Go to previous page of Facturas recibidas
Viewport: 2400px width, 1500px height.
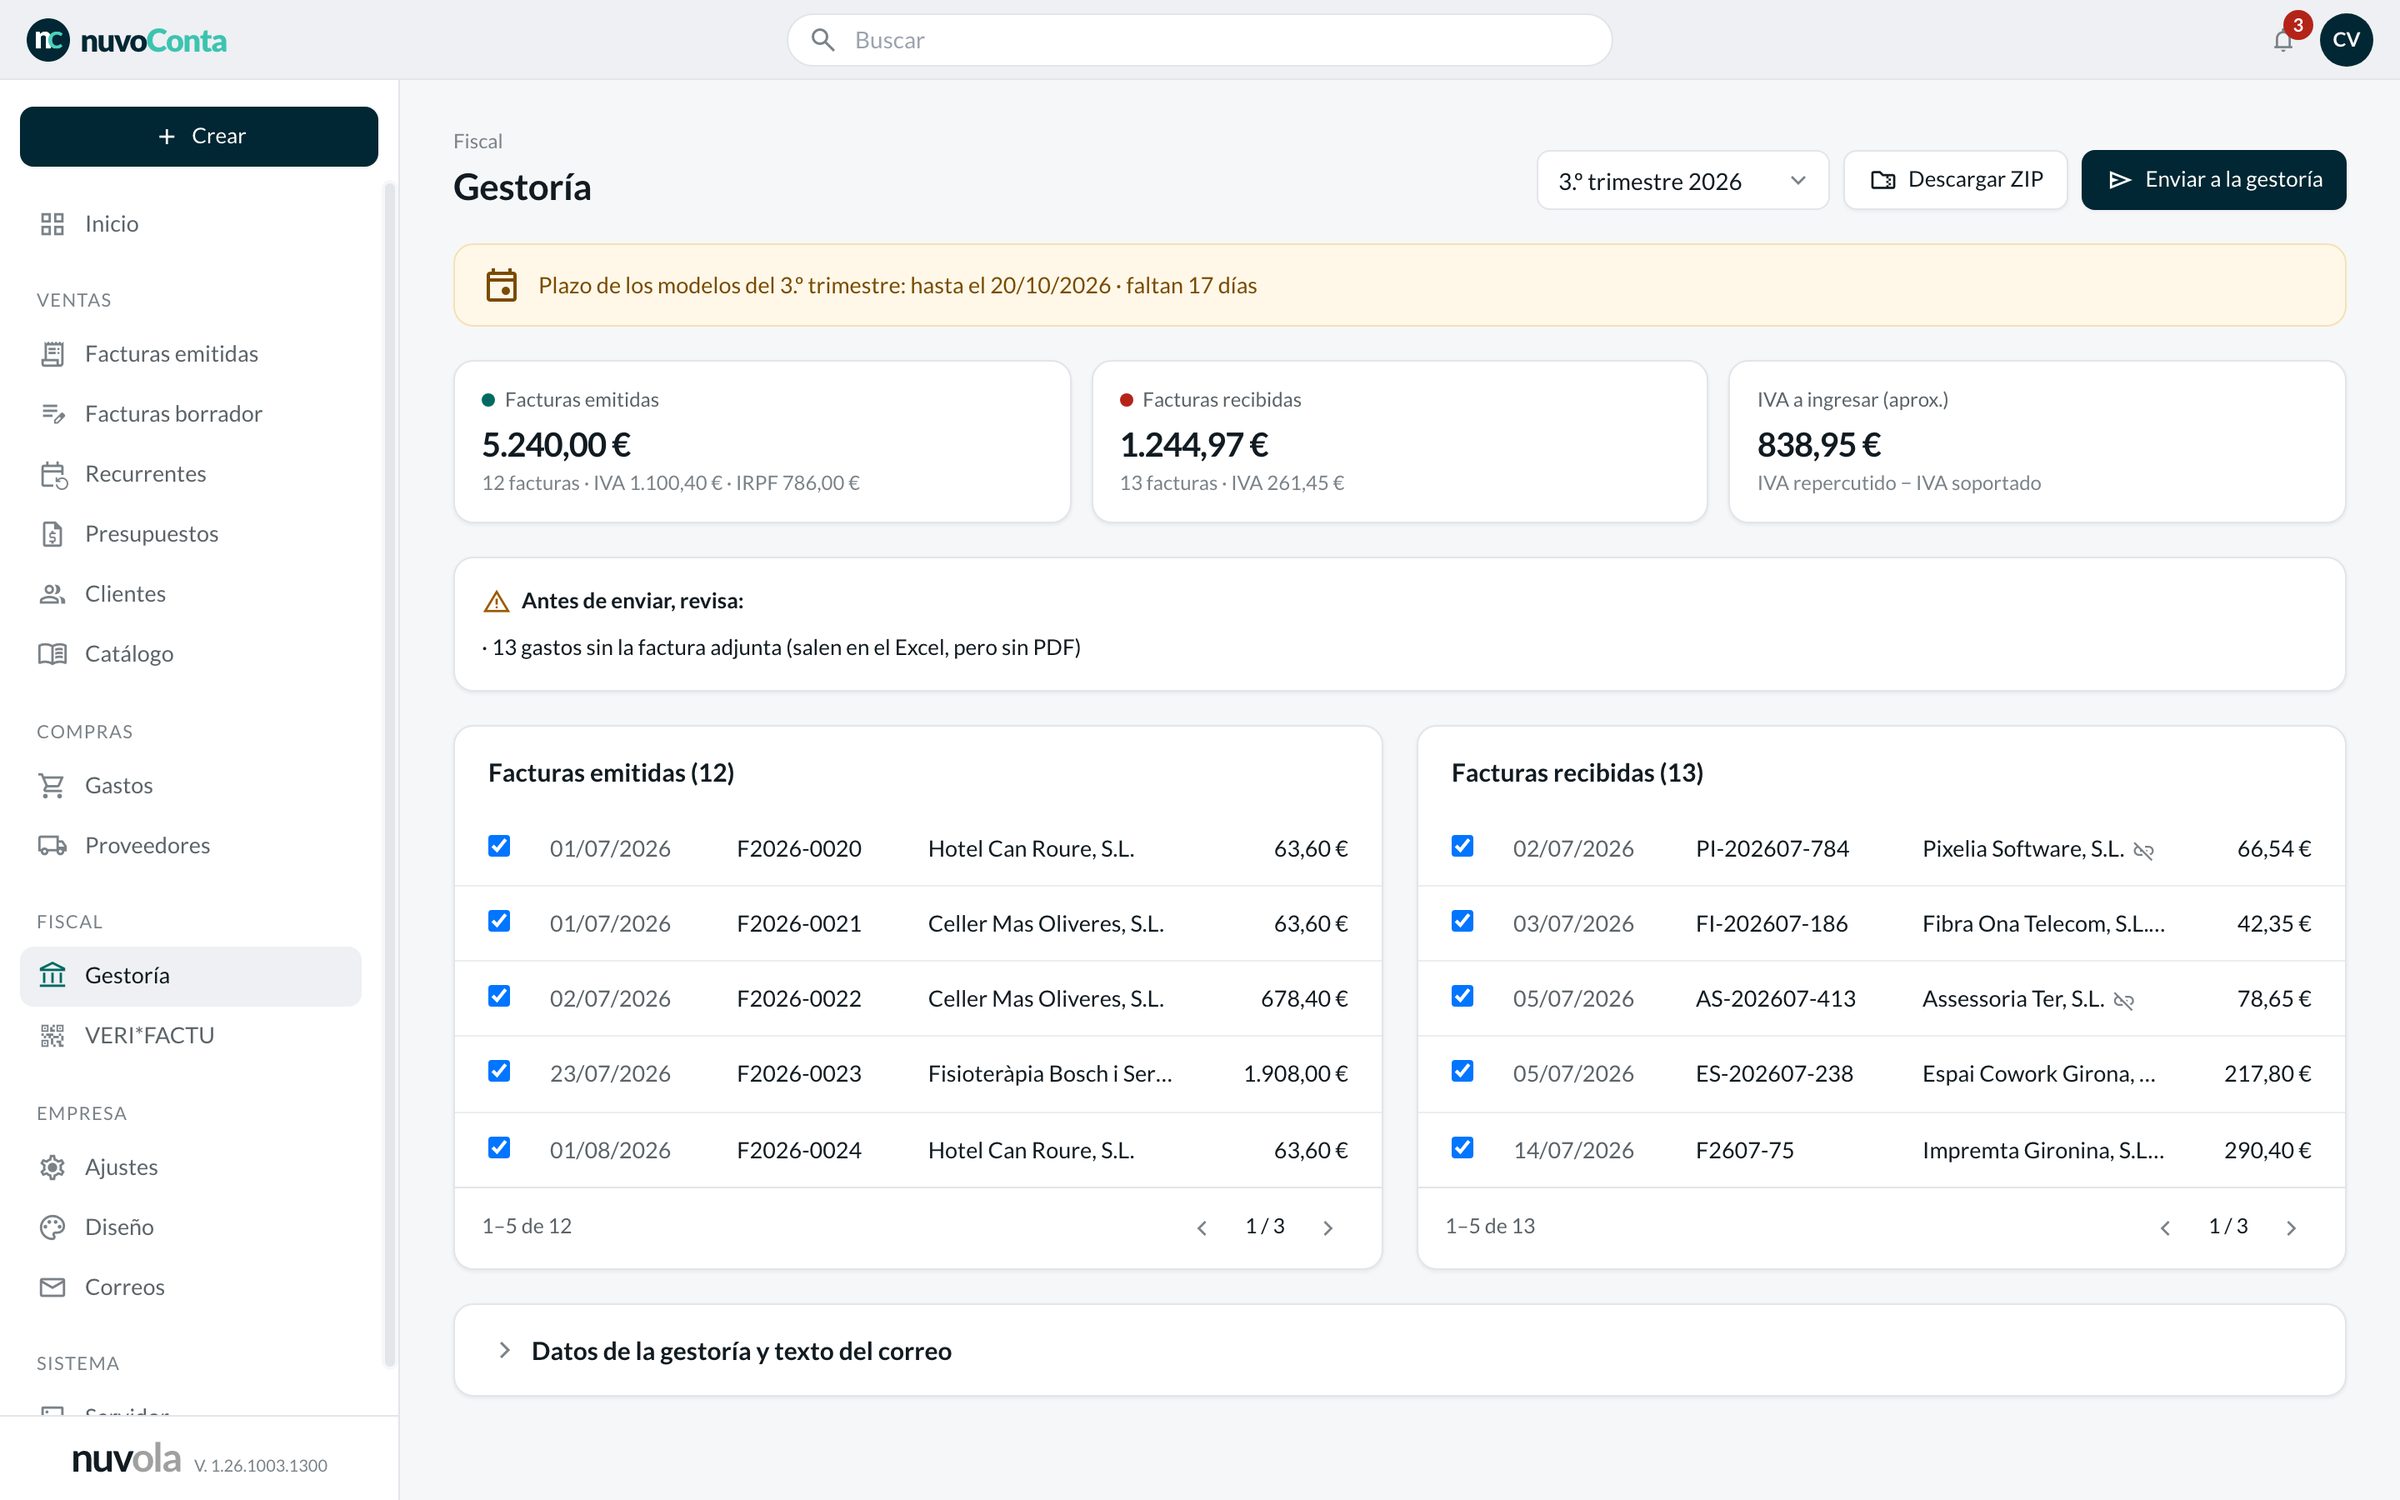(2165, 1227)
